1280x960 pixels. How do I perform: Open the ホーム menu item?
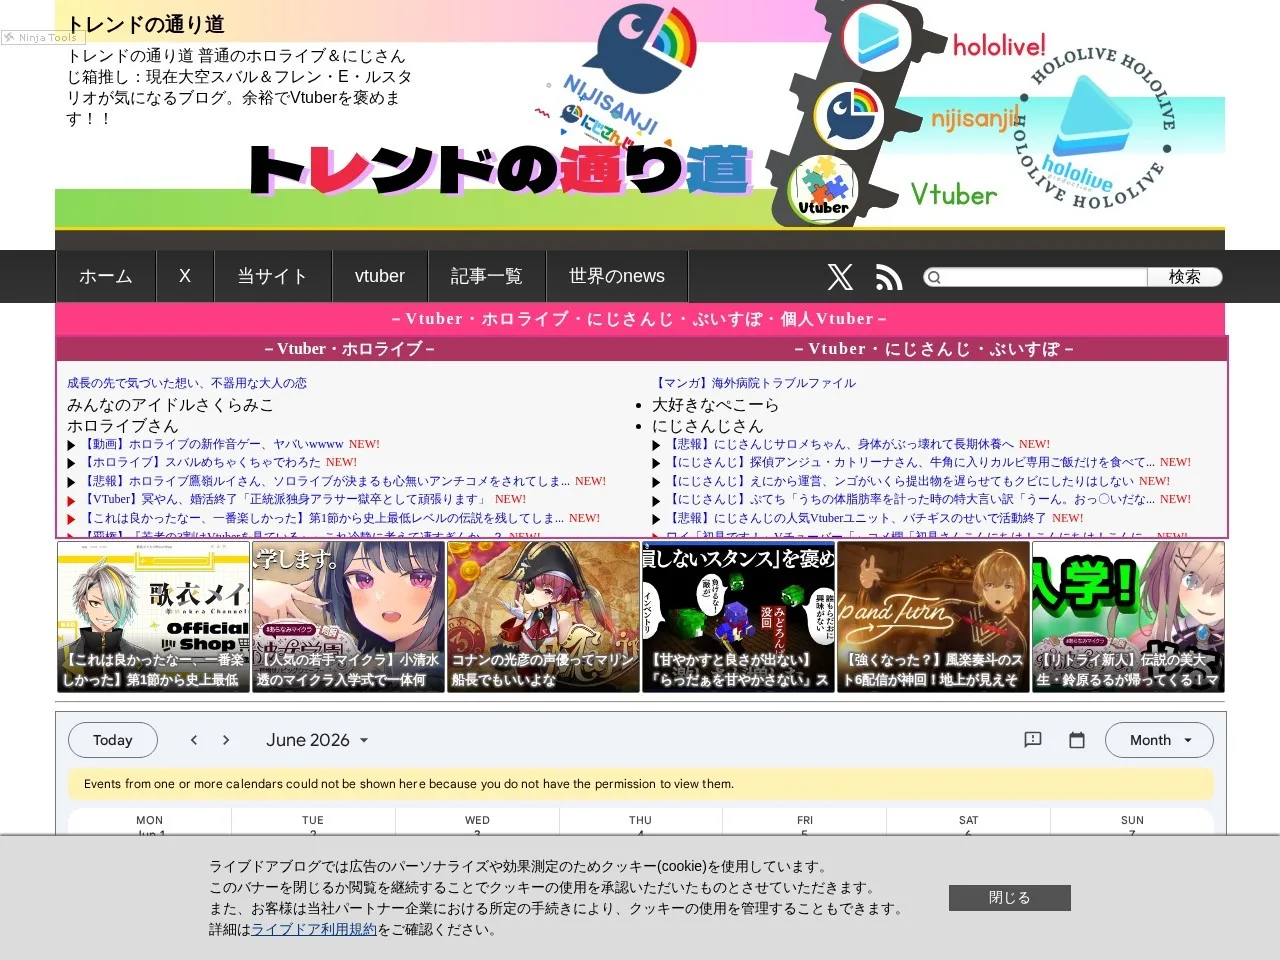coord(106,276)
